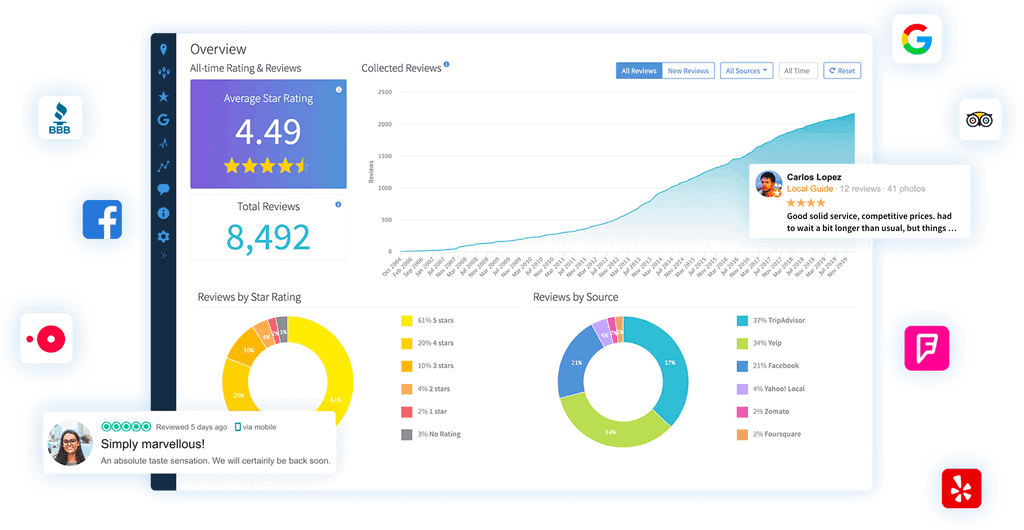
Task: Toggle the 2% Foursquare legend swatch
Action: [x=742, y=434]
